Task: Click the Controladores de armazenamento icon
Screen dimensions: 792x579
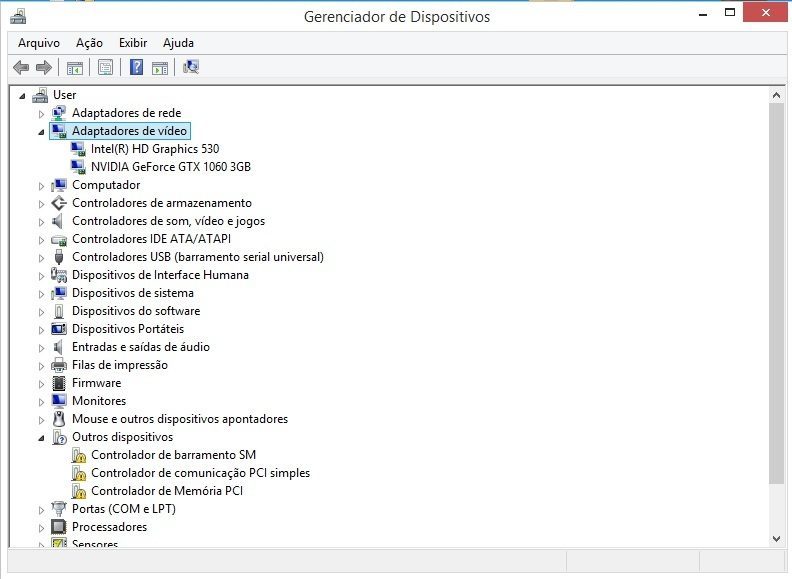Action: coord(59,203)
